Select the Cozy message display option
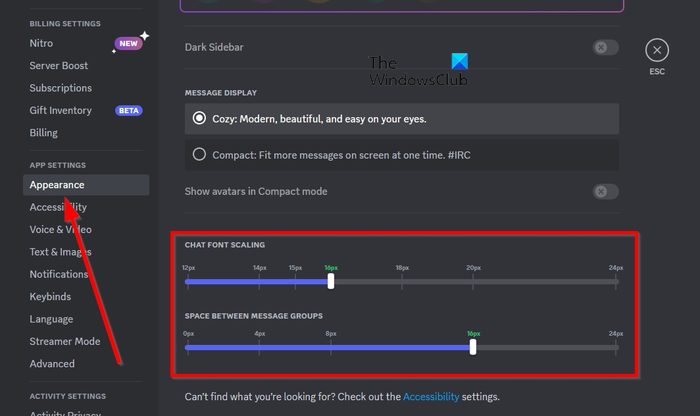The width and height of the screenshot is (700, 416). coord(200,119)
